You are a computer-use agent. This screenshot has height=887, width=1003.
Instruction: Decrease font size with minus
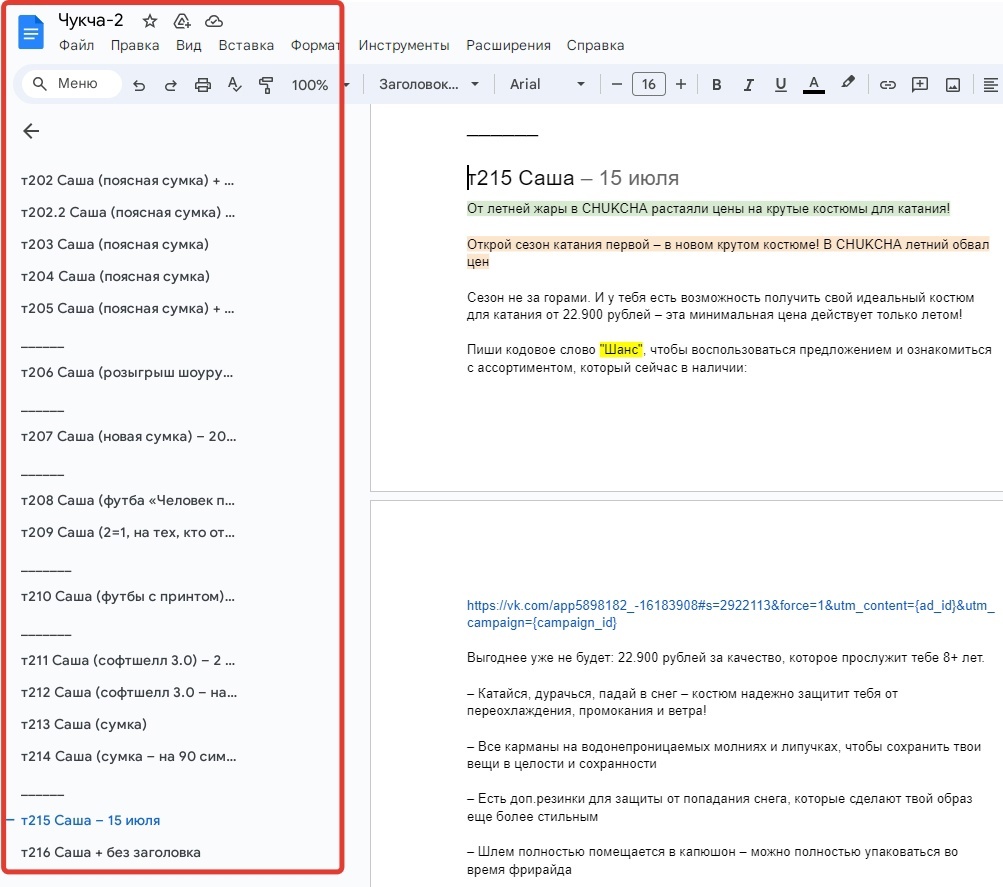pos(617,84)
